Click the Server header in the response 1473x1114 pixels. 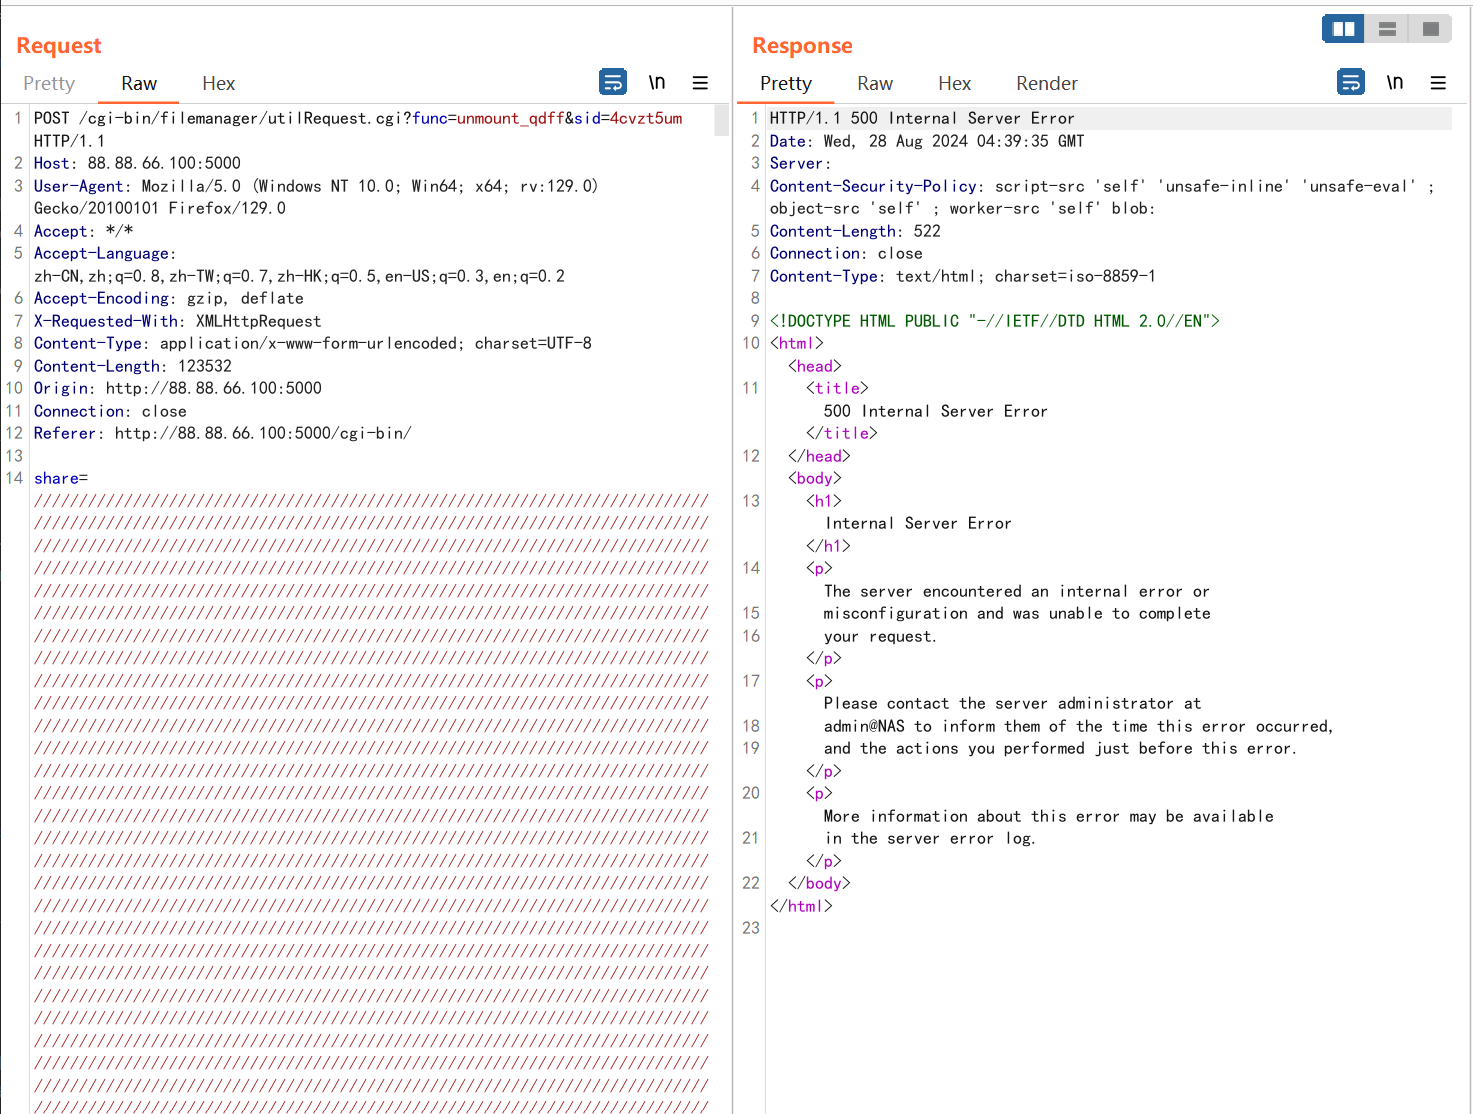tap(800, 163)
